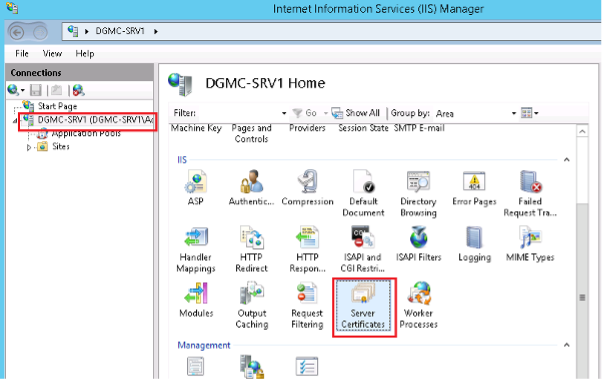Click the Save connections toolbar icon
Image resolution: width=602 pixels, height=380 pixels.
click(36, 91)
